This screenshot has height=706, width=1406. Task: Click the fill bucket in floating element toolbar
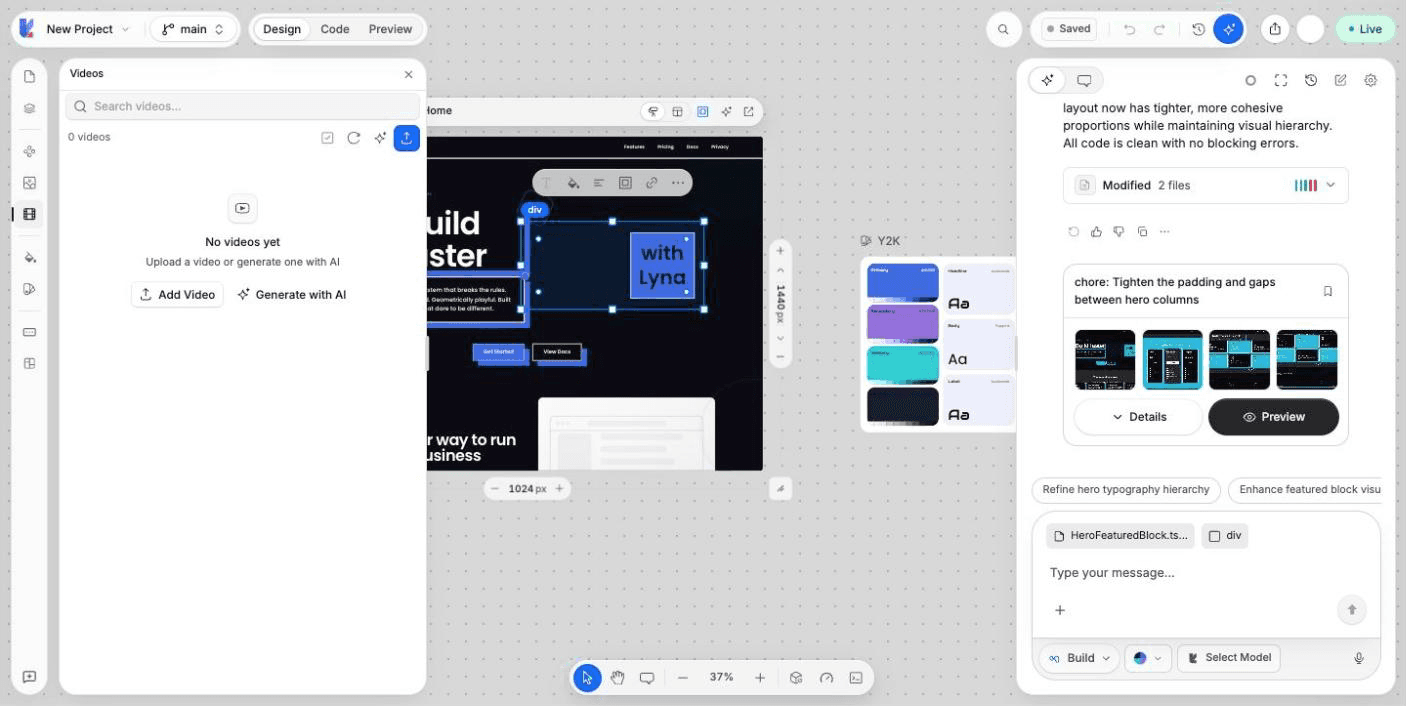573,183
